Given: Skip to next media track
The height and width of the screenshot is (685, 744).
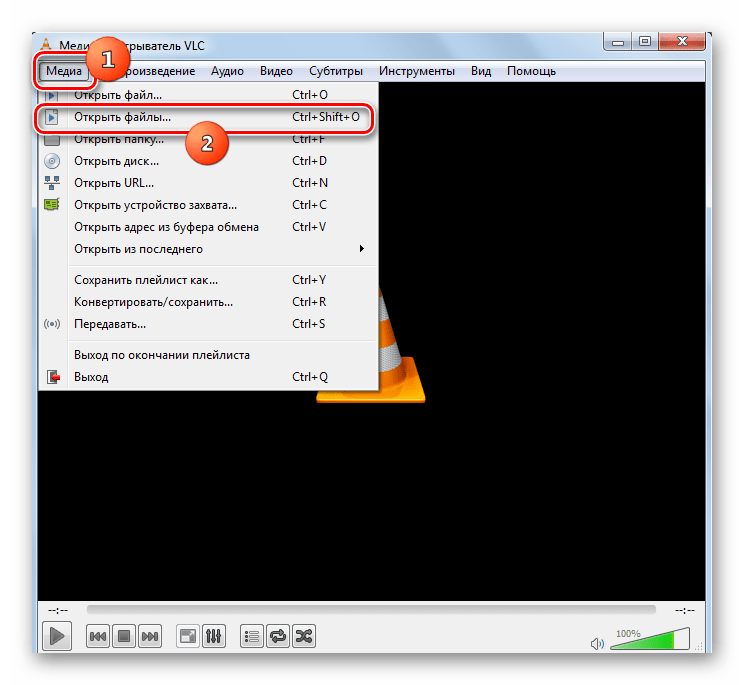Looking at the screenshot, I should coord(150,636).
